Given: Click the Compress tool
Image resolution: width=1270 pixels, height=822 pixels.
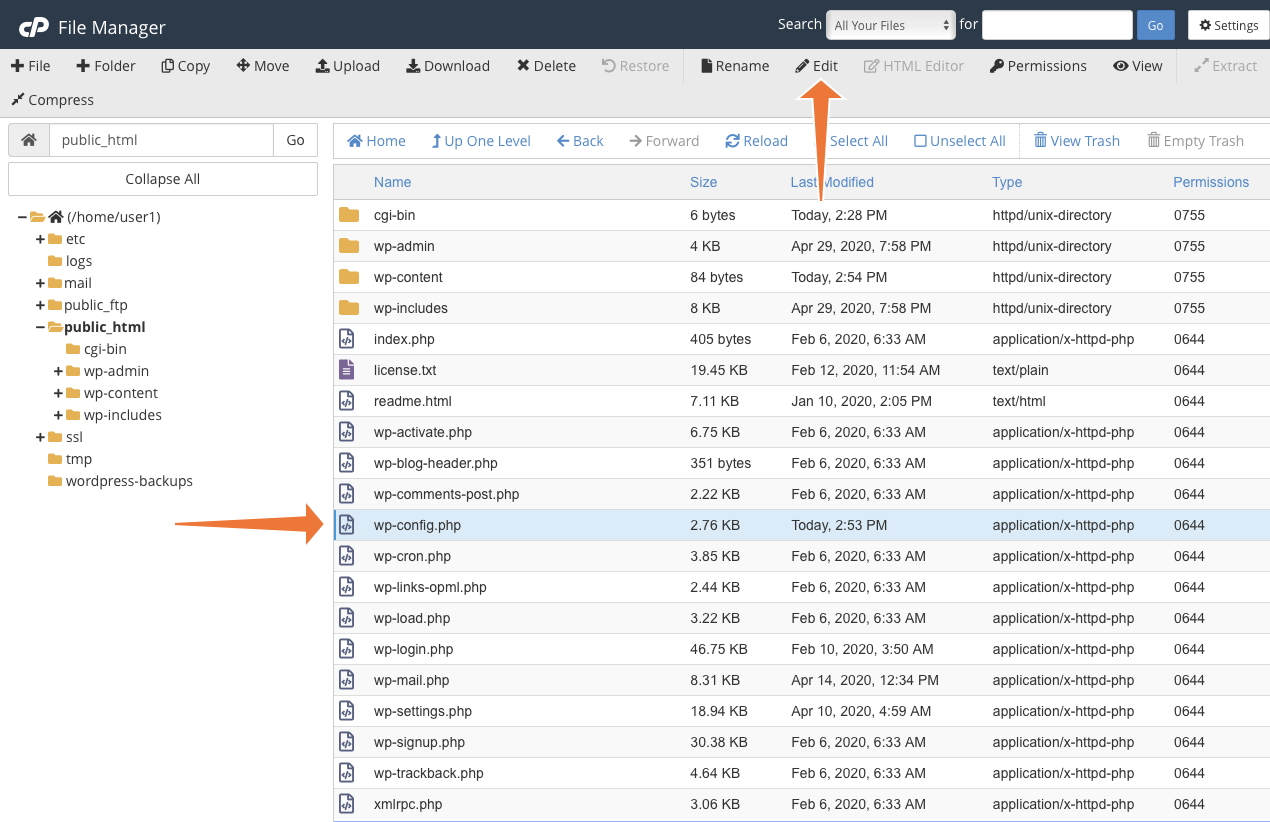Looking at the screenshot, I should [x=52, y=100].
